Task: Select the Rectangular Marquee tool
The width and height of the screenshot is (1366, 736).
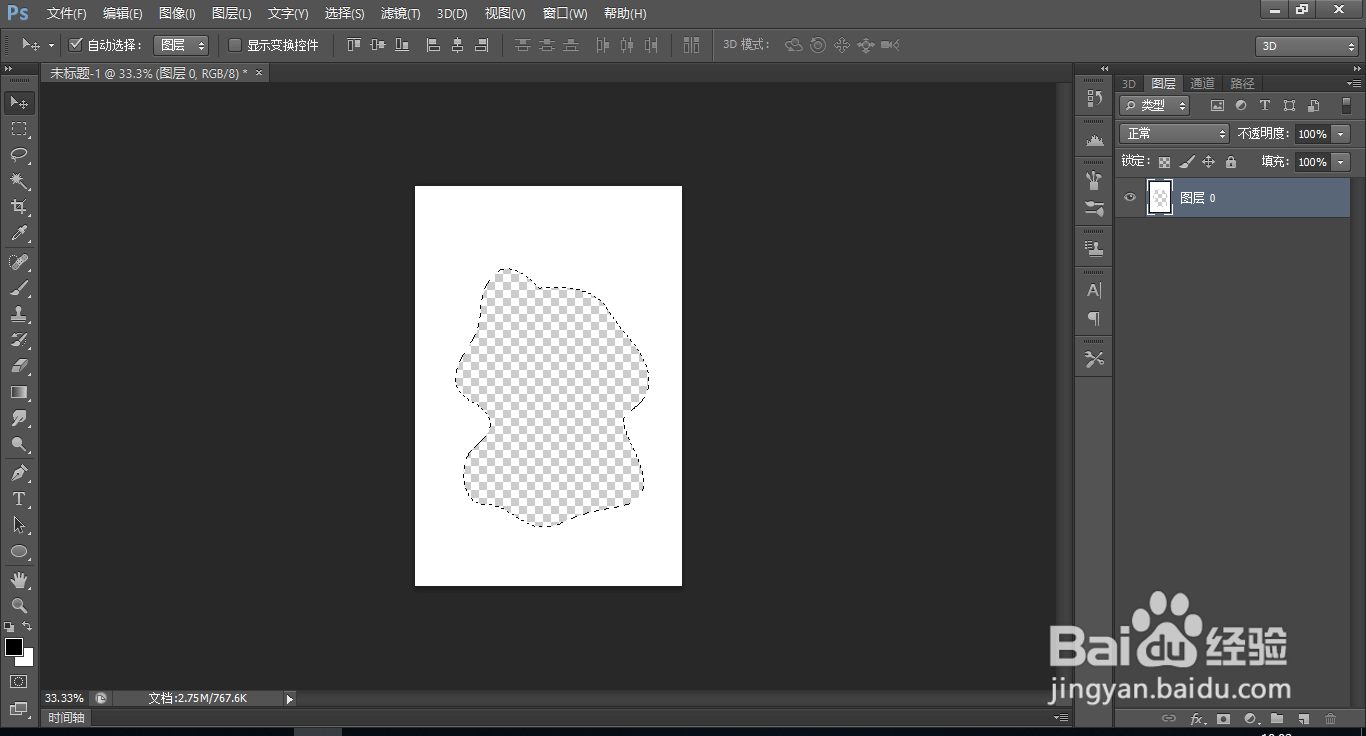Action: (19, 129)
